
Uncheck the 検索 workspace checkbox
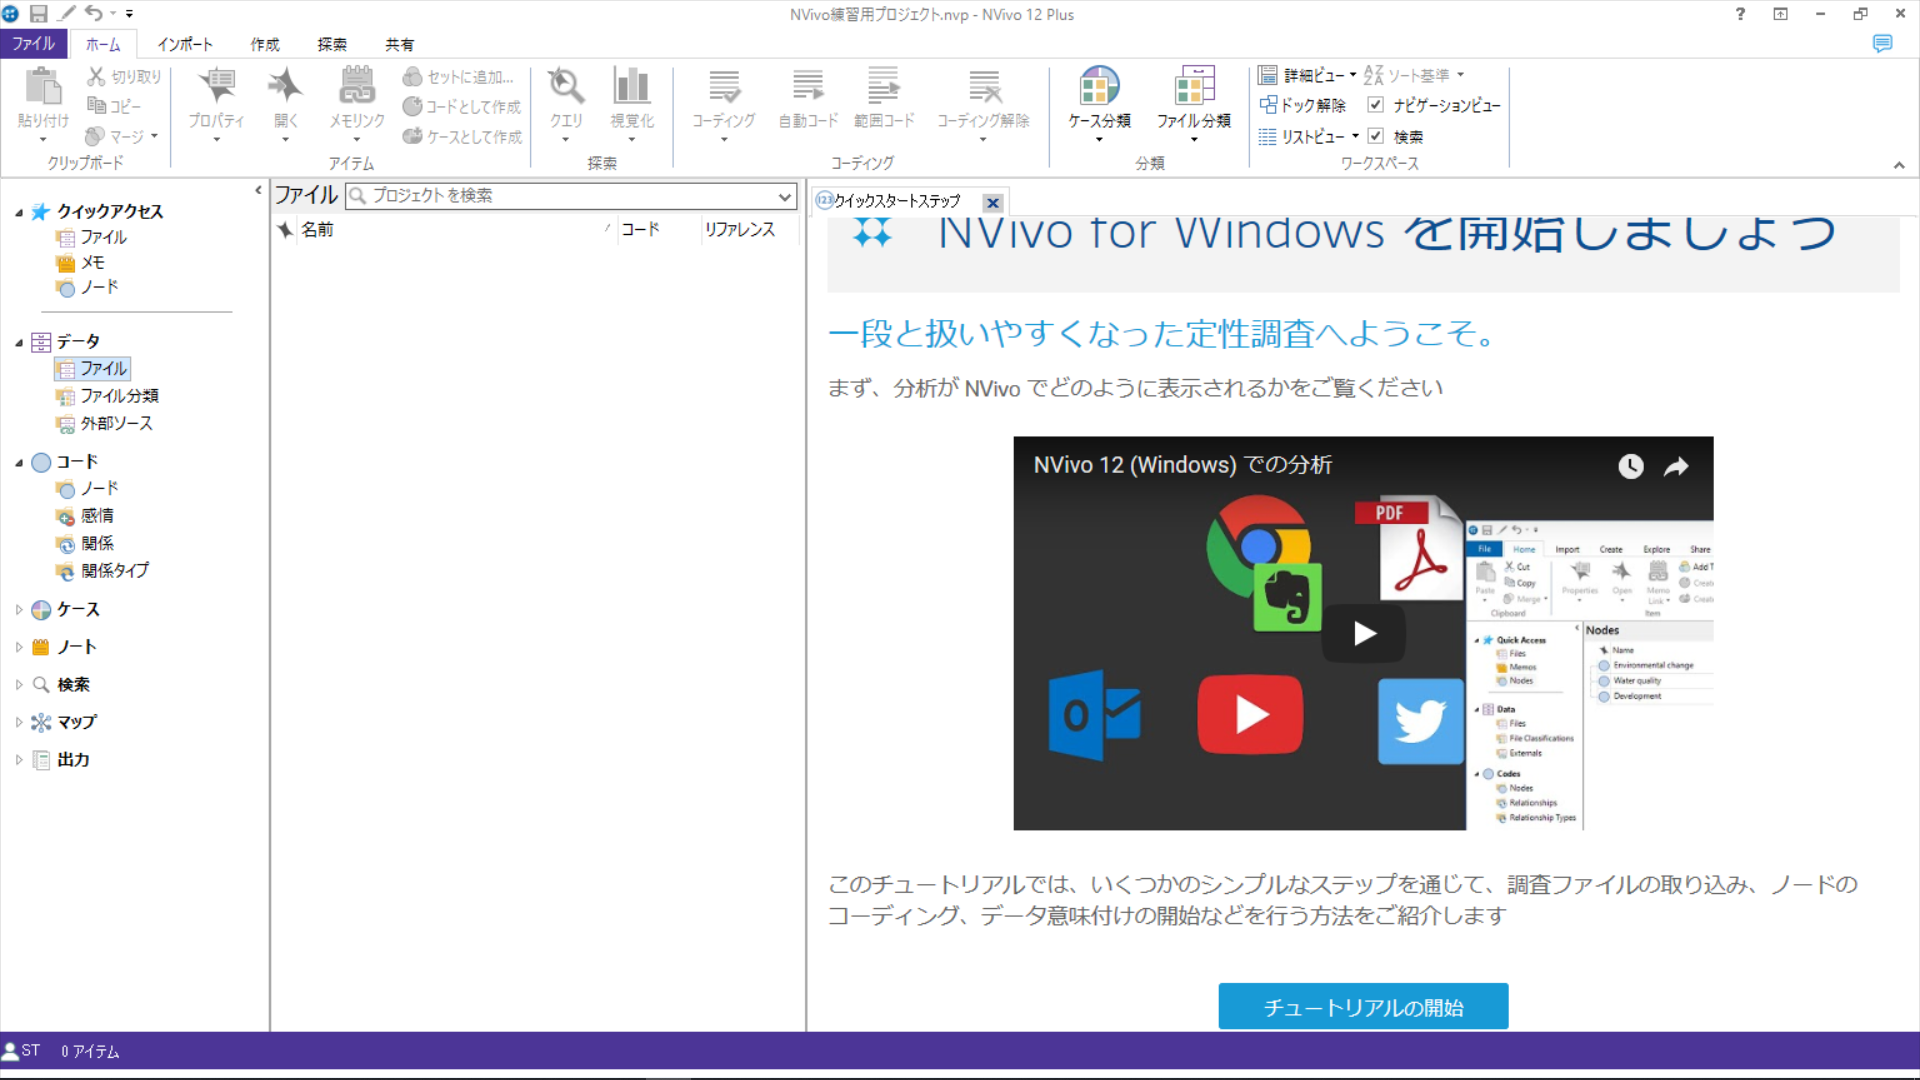tap(1376, 136)
